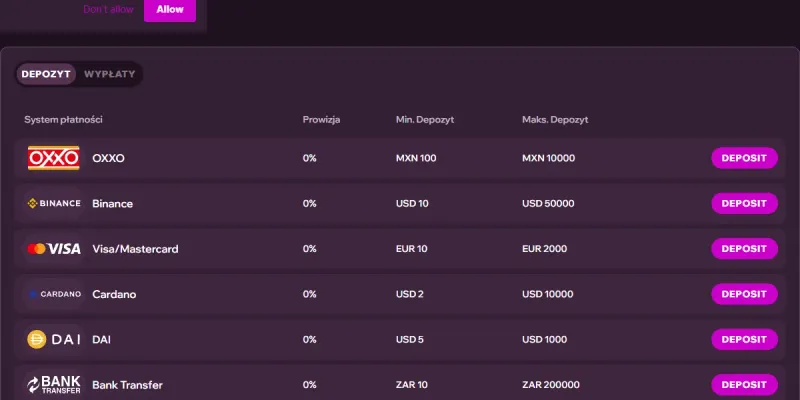The height and width of the screenshot is (400, 800).
Task: Choose Don't allow on the prompt
Action: [x=108, y=10]
